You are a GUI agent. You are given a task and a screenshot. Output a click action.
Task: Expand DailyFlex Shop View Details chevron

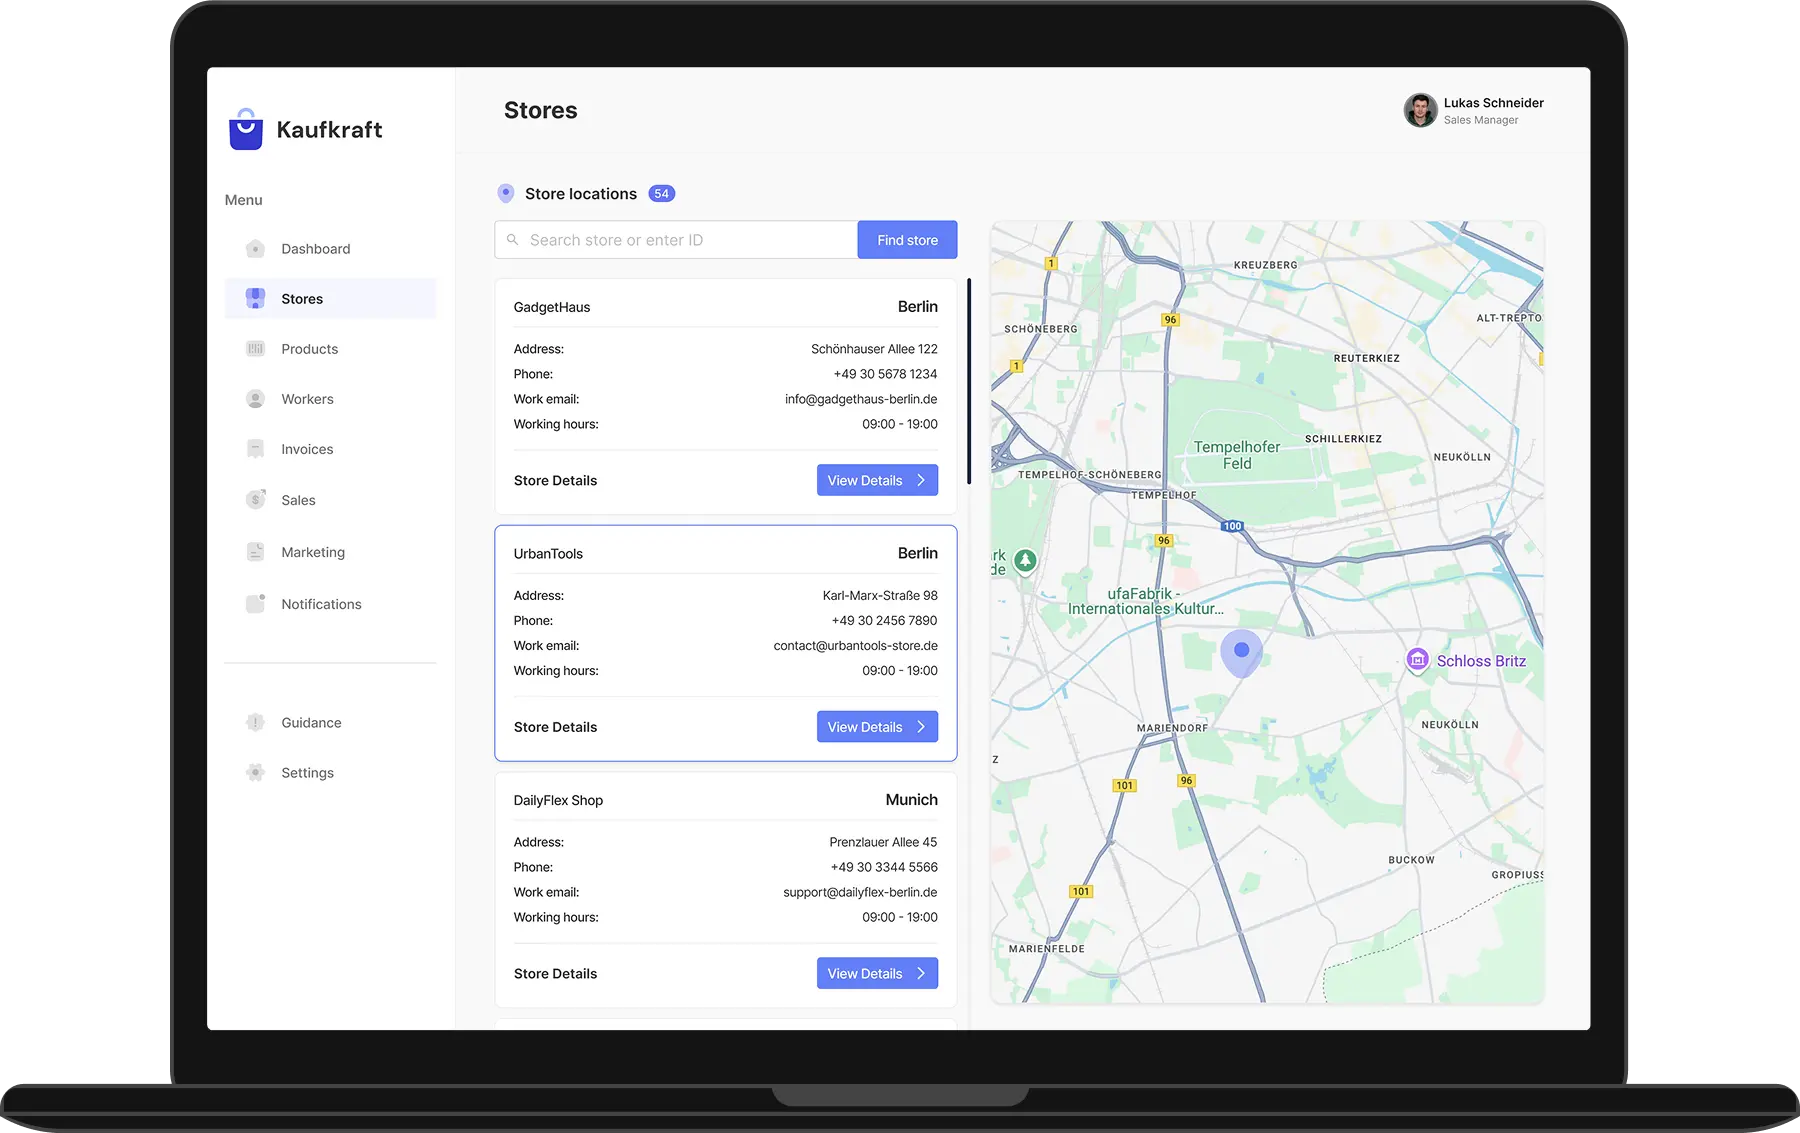[x=921, y=974]
